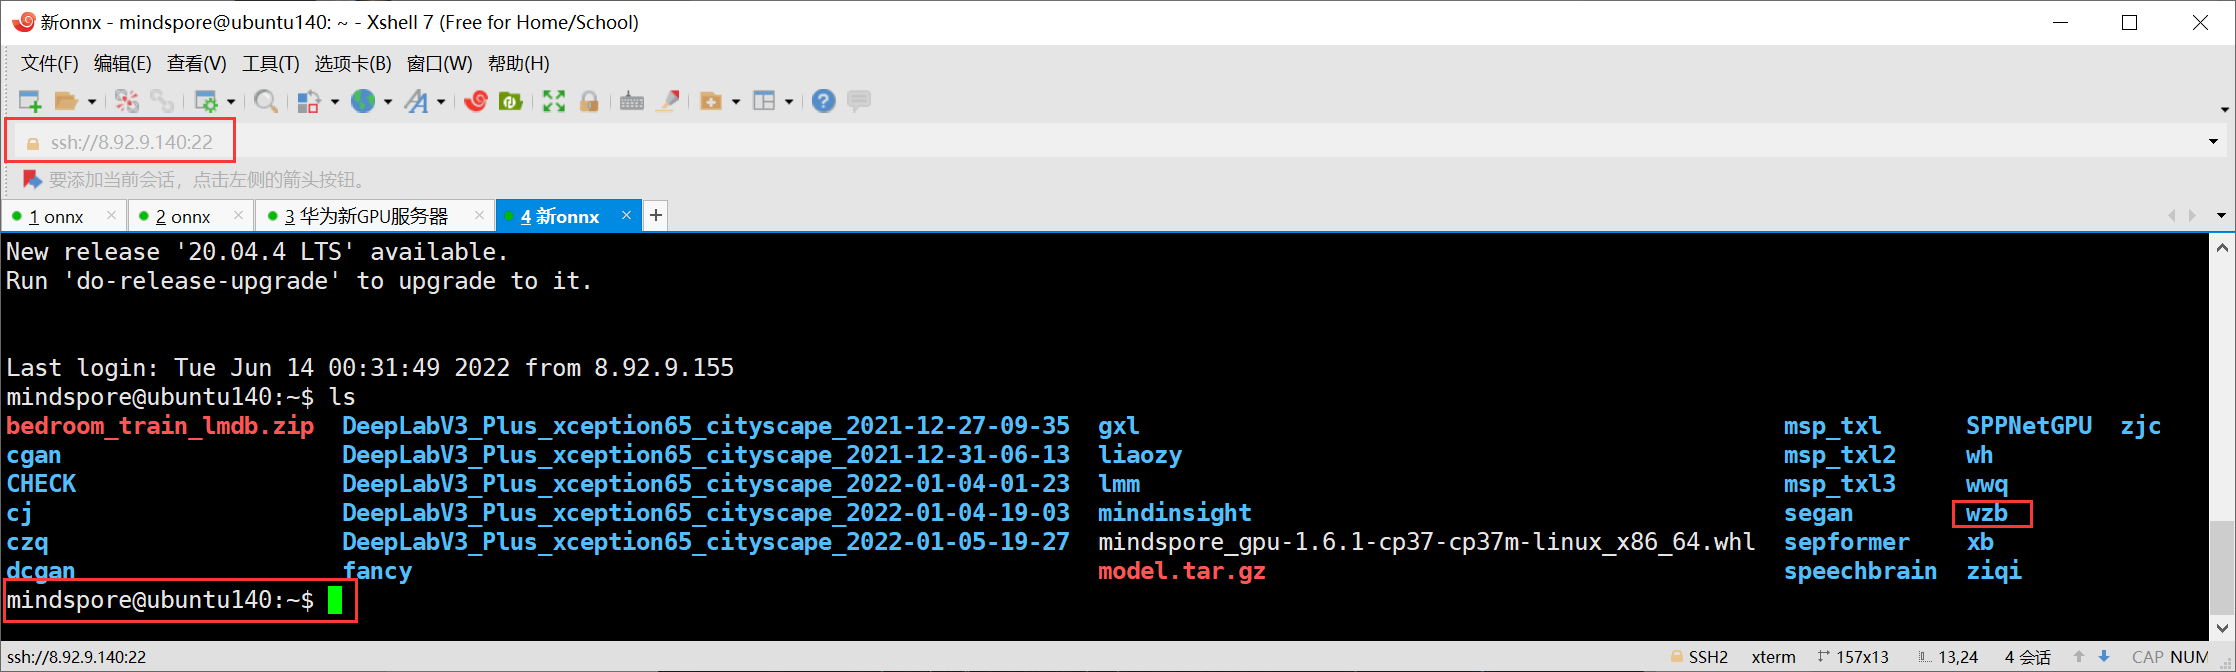This screenshot has height=672, width=2236.
Task: Open the session folder icon
Action: coord(66,101)
